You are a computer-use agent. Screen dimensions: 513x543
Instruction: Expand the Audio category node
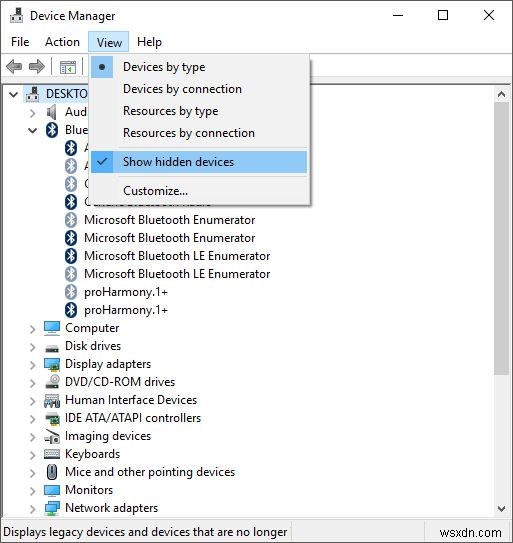tap(33, 113)
